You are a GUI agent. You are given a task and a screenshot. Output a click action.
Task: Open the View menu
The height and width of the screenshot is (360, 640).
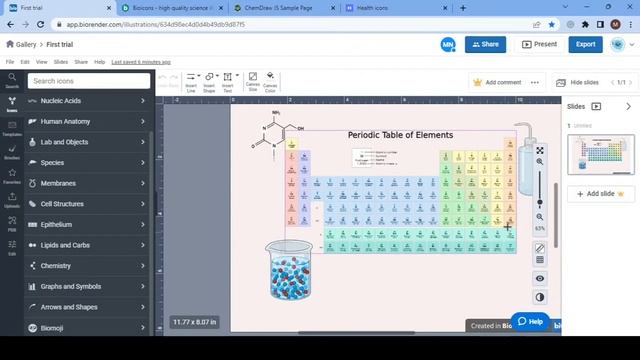[42, 62]
